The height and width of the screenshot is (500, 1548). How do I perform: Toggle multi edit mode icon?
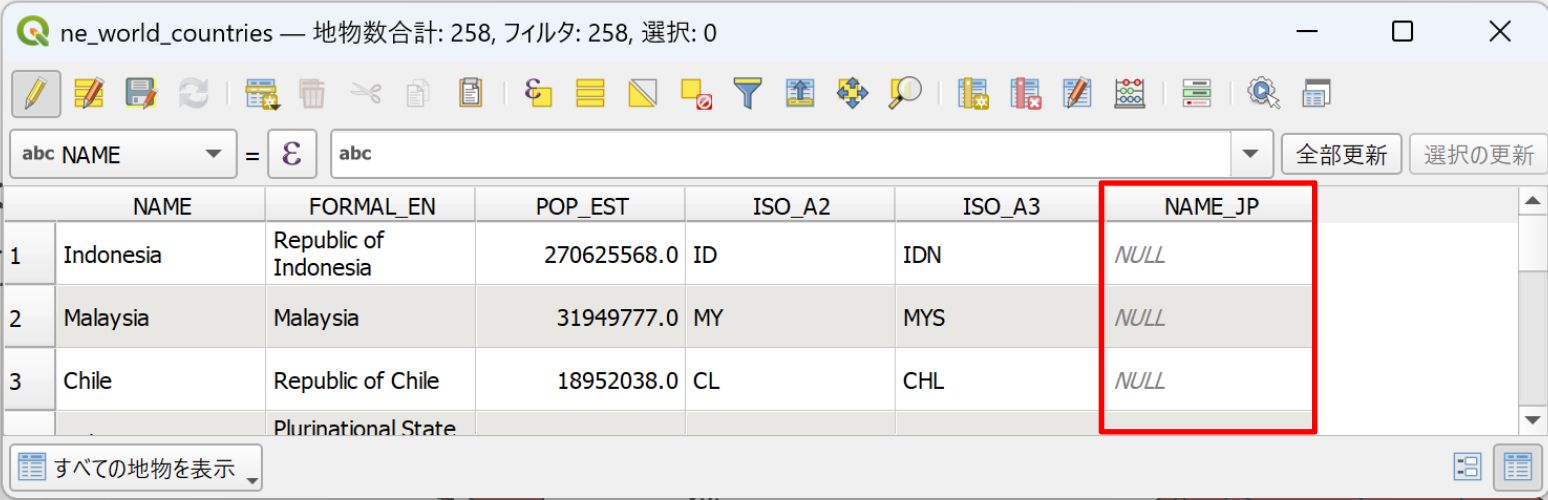point(89,94)
